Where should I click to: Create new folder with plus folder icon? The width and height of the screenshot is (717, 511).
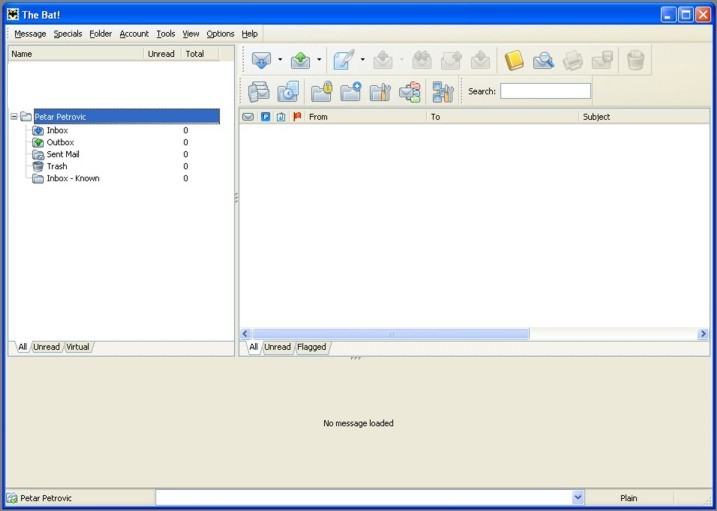click(351, 91)
